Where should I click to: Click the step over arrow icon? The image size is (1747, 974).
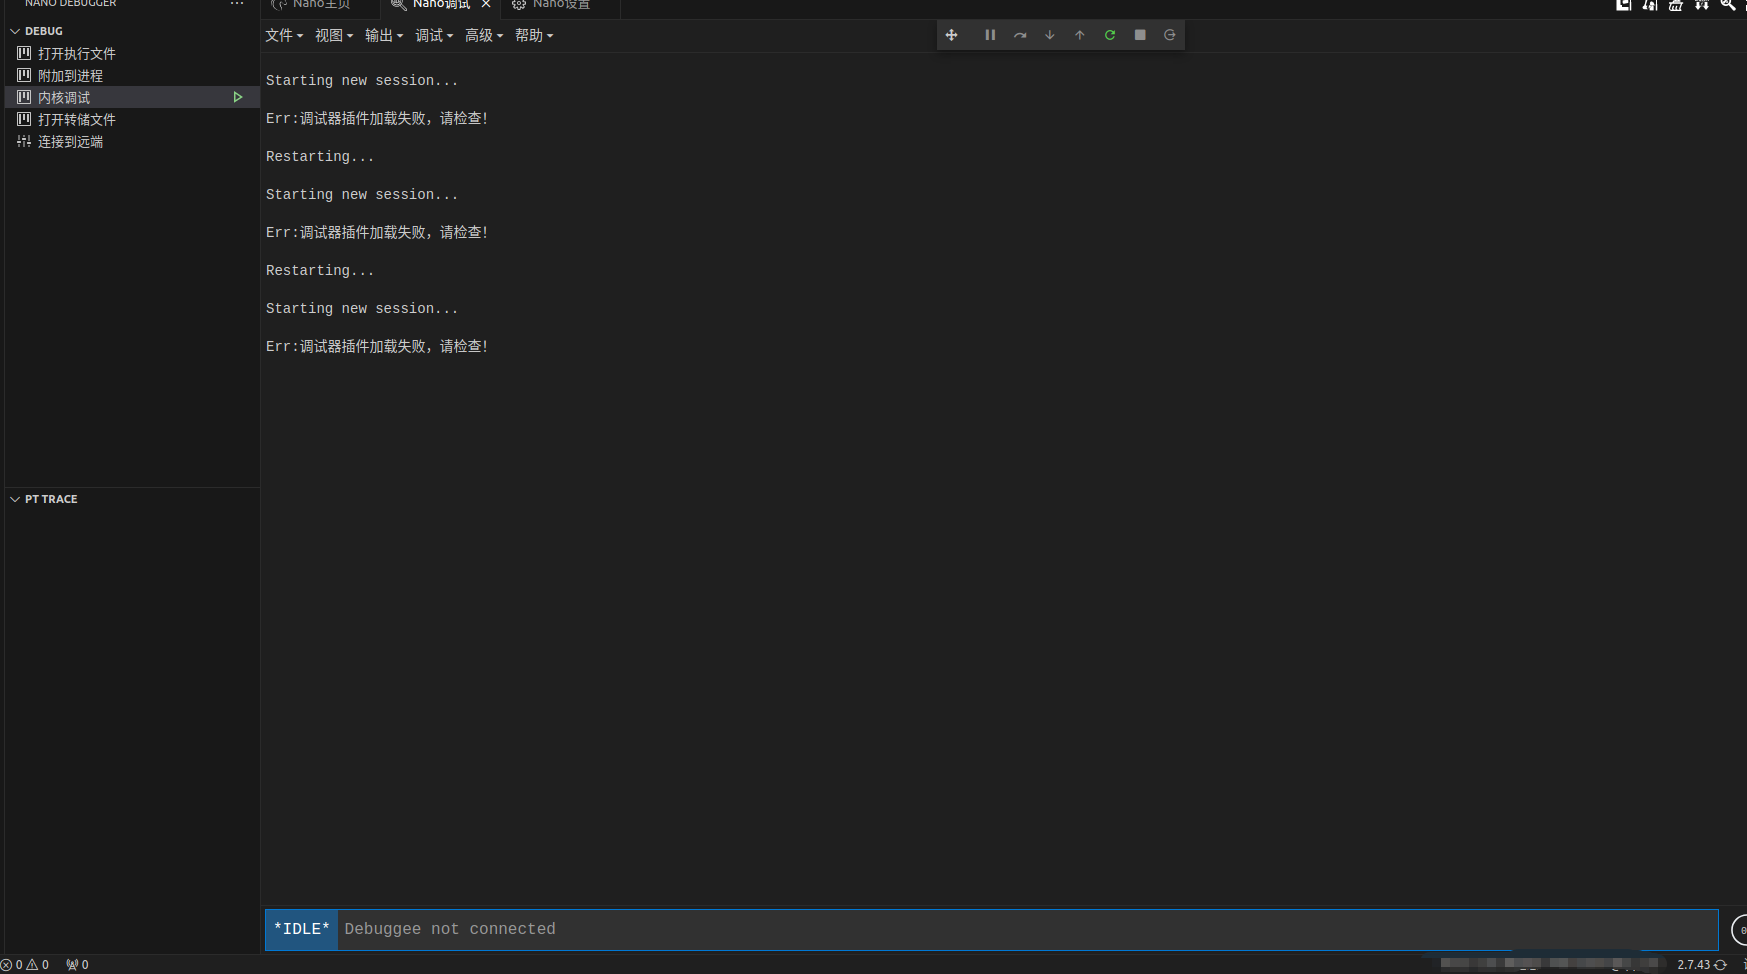coord(1020,35)
